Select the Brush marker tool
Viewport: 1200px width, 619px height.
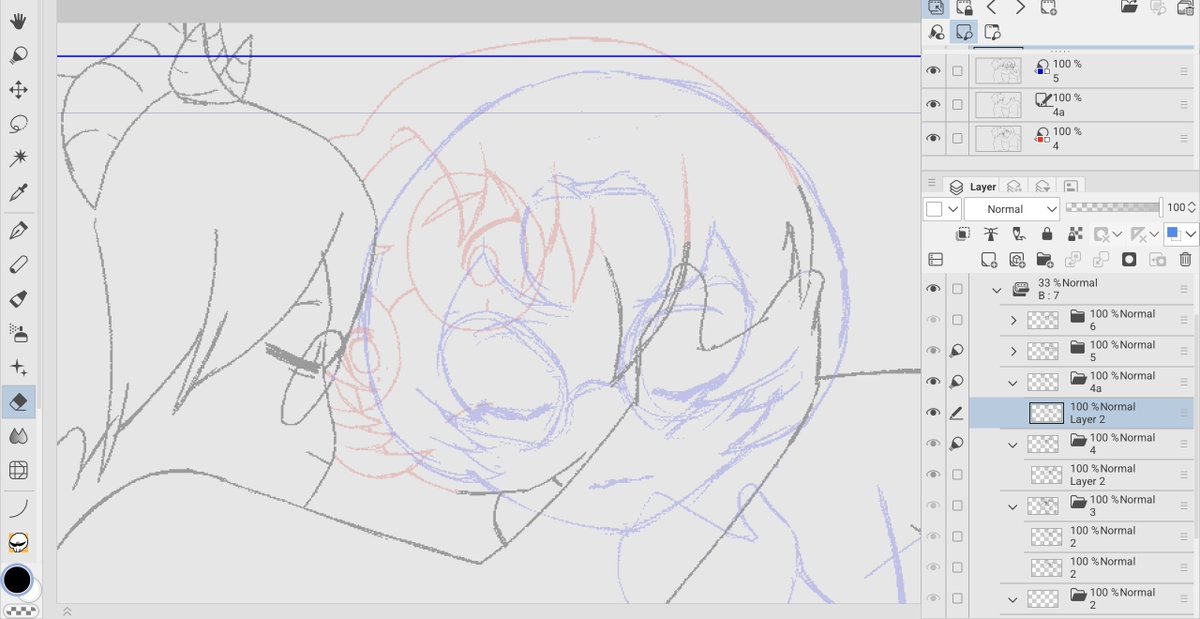(18, 299)
